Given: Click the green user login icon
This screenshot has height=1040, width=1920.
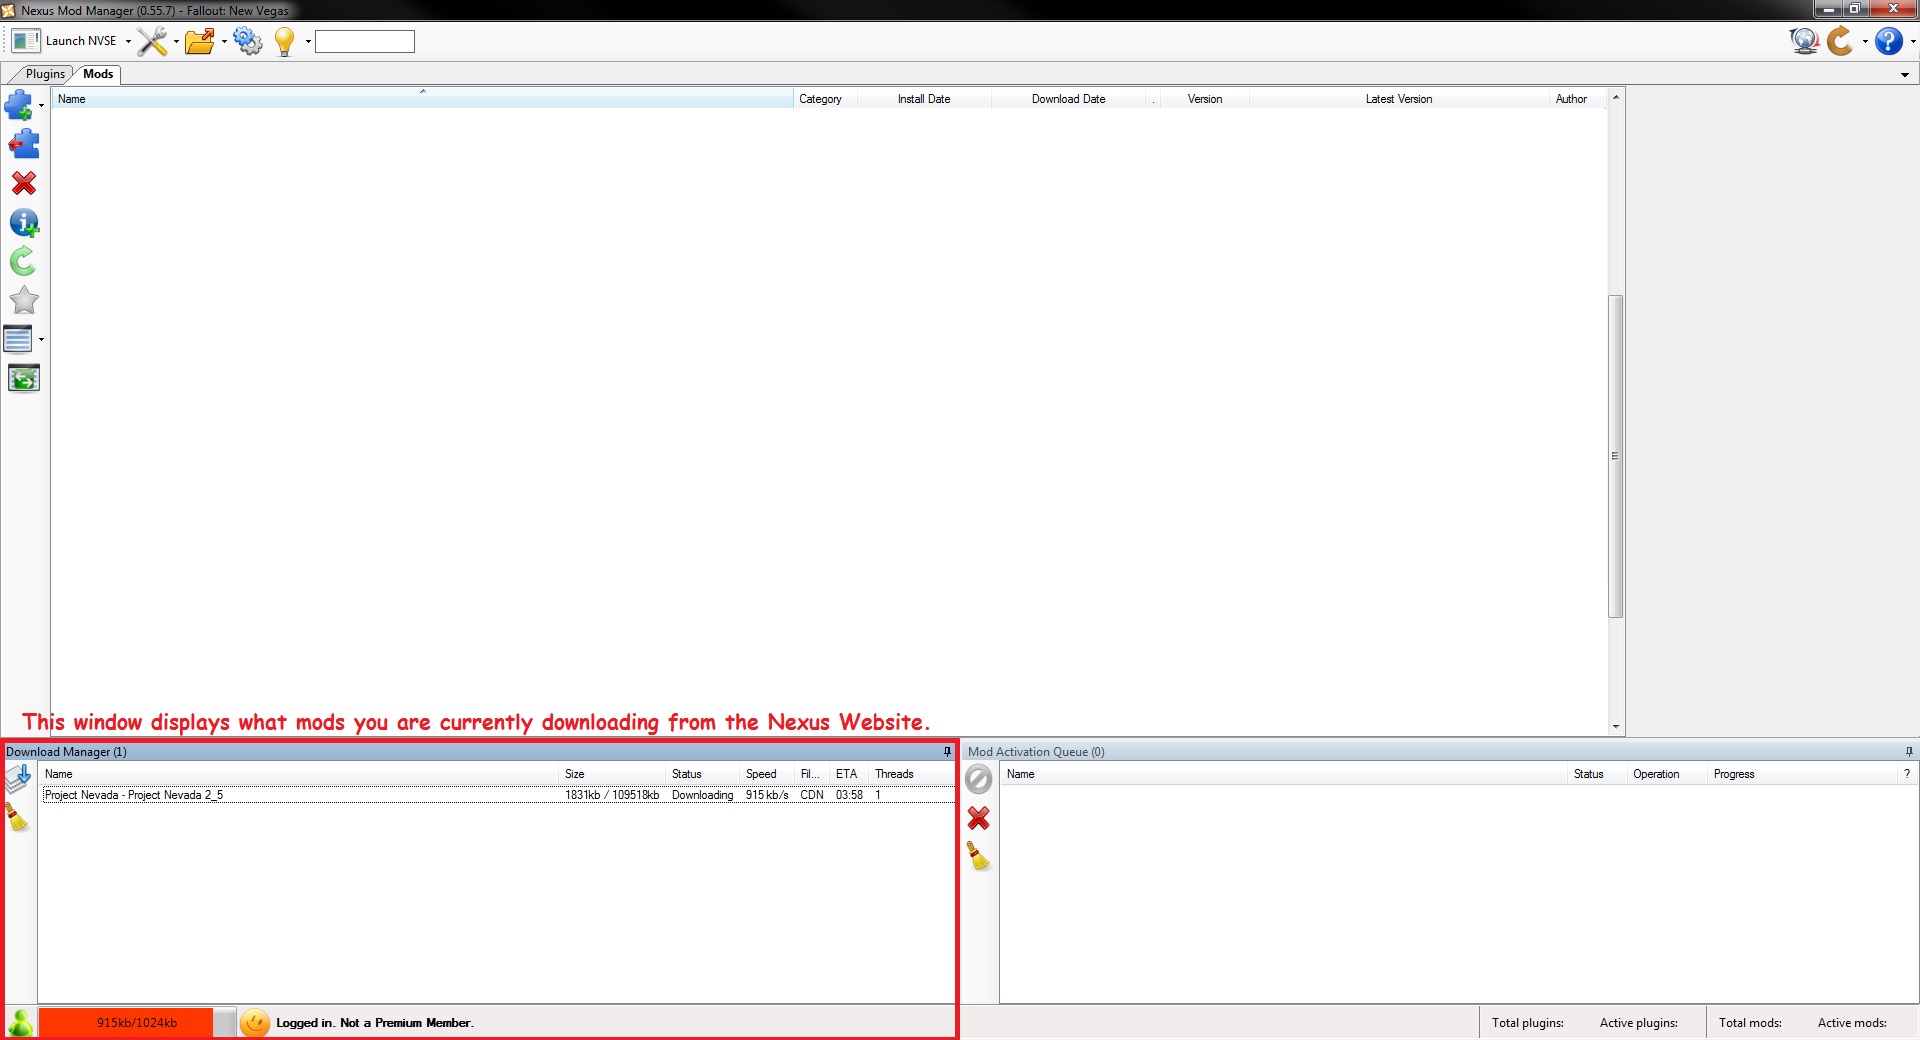Looking at the screenshot, I should tap(21, 1023).
